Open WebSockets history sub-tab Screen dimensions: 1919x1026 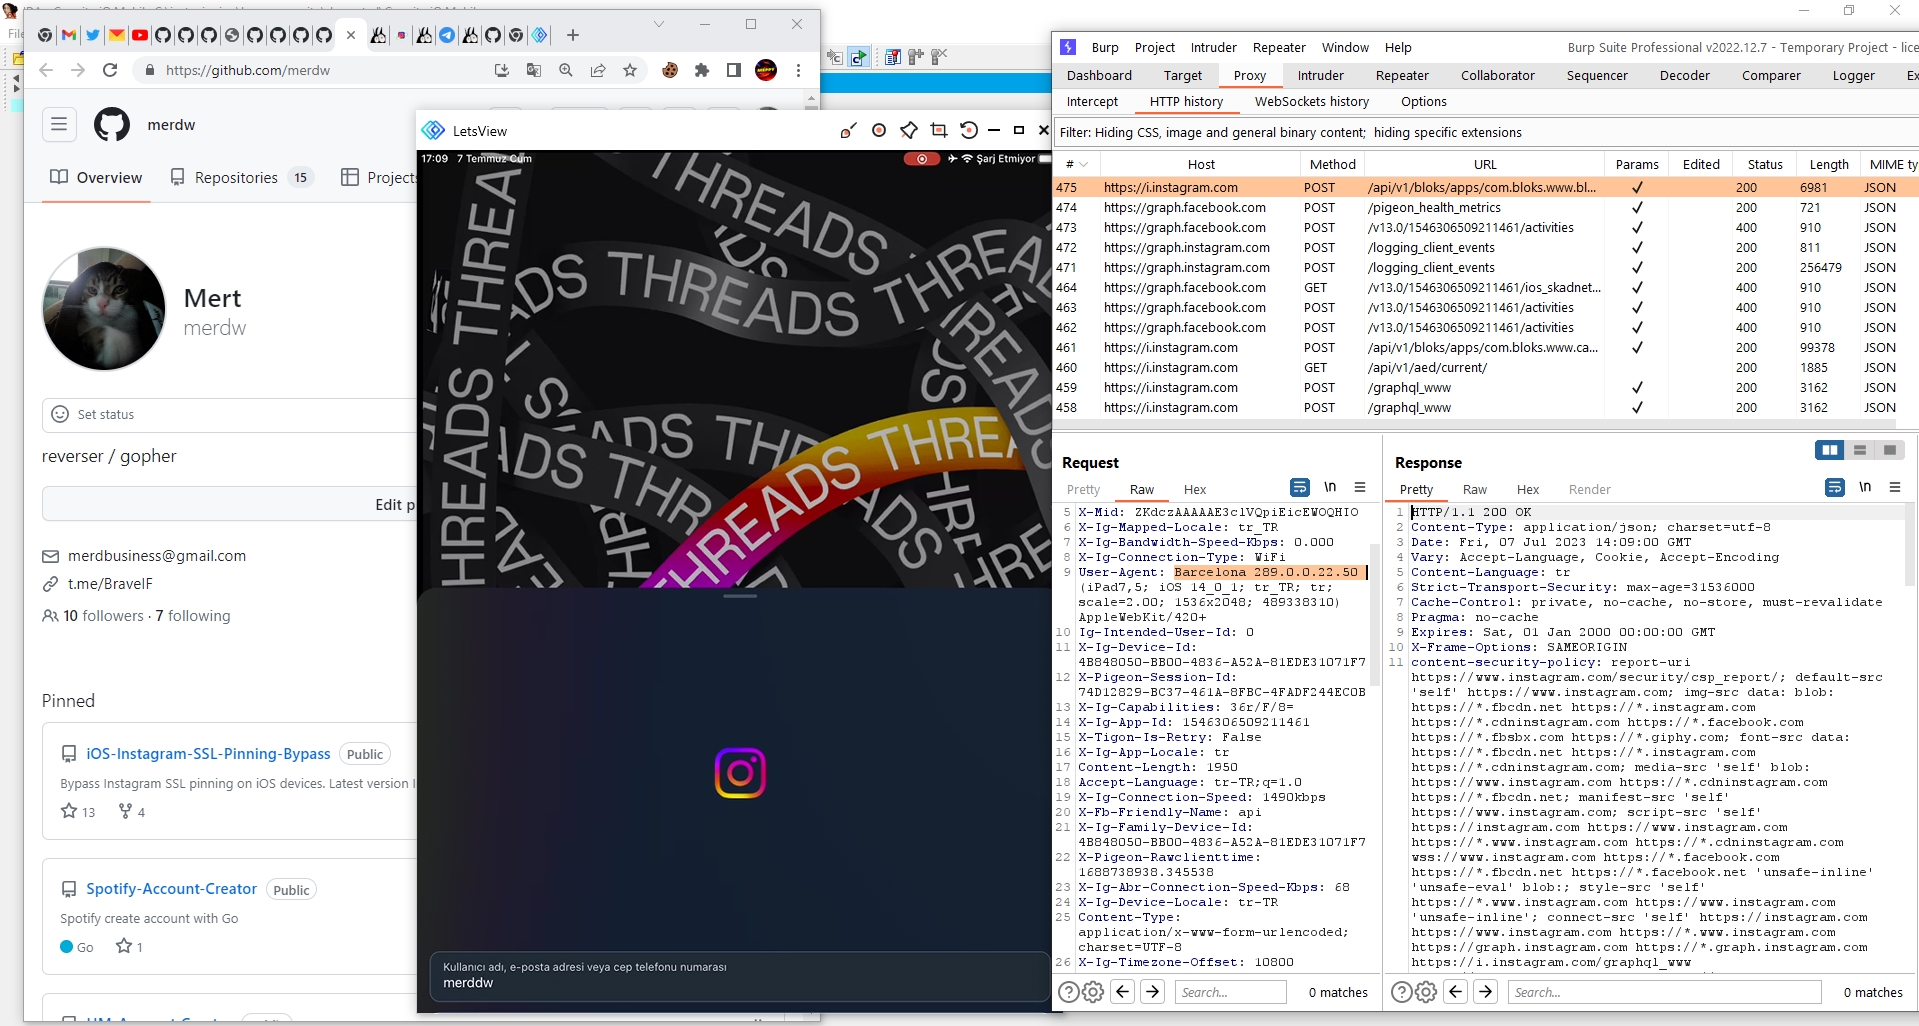[1312, 101]
